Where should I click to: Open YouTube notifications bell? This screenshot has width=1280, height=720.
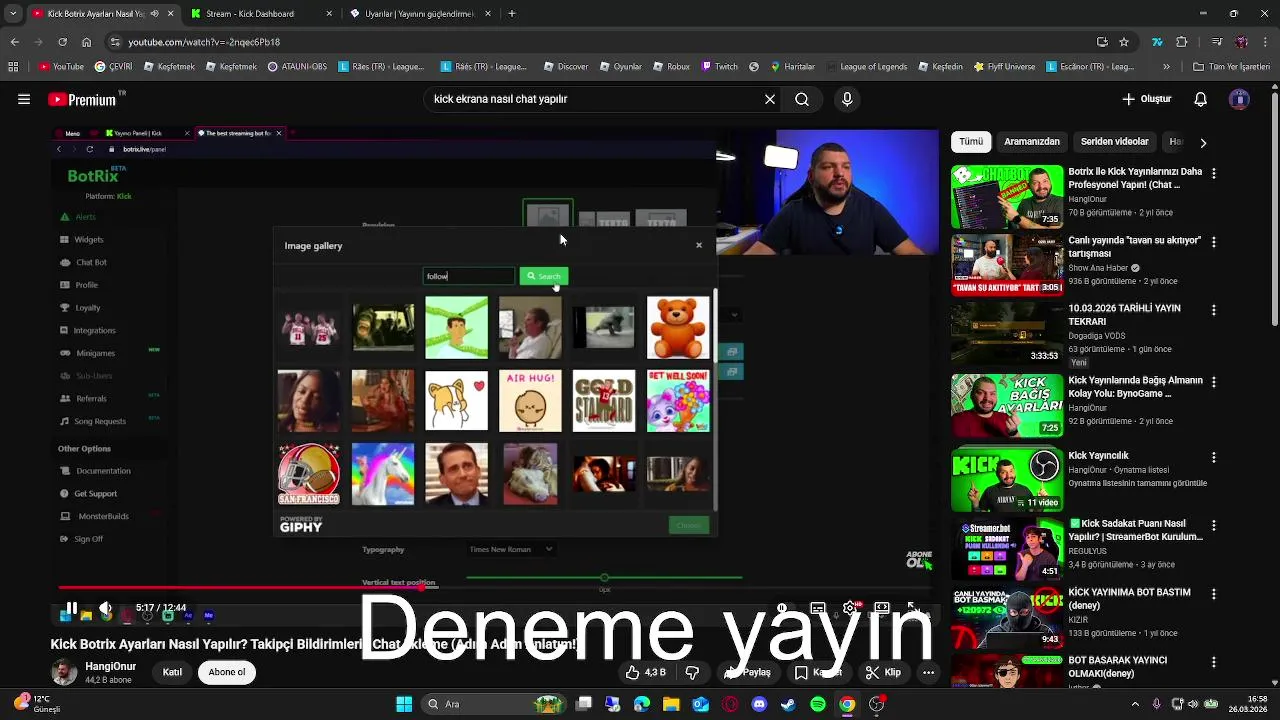coord(1201,99)
